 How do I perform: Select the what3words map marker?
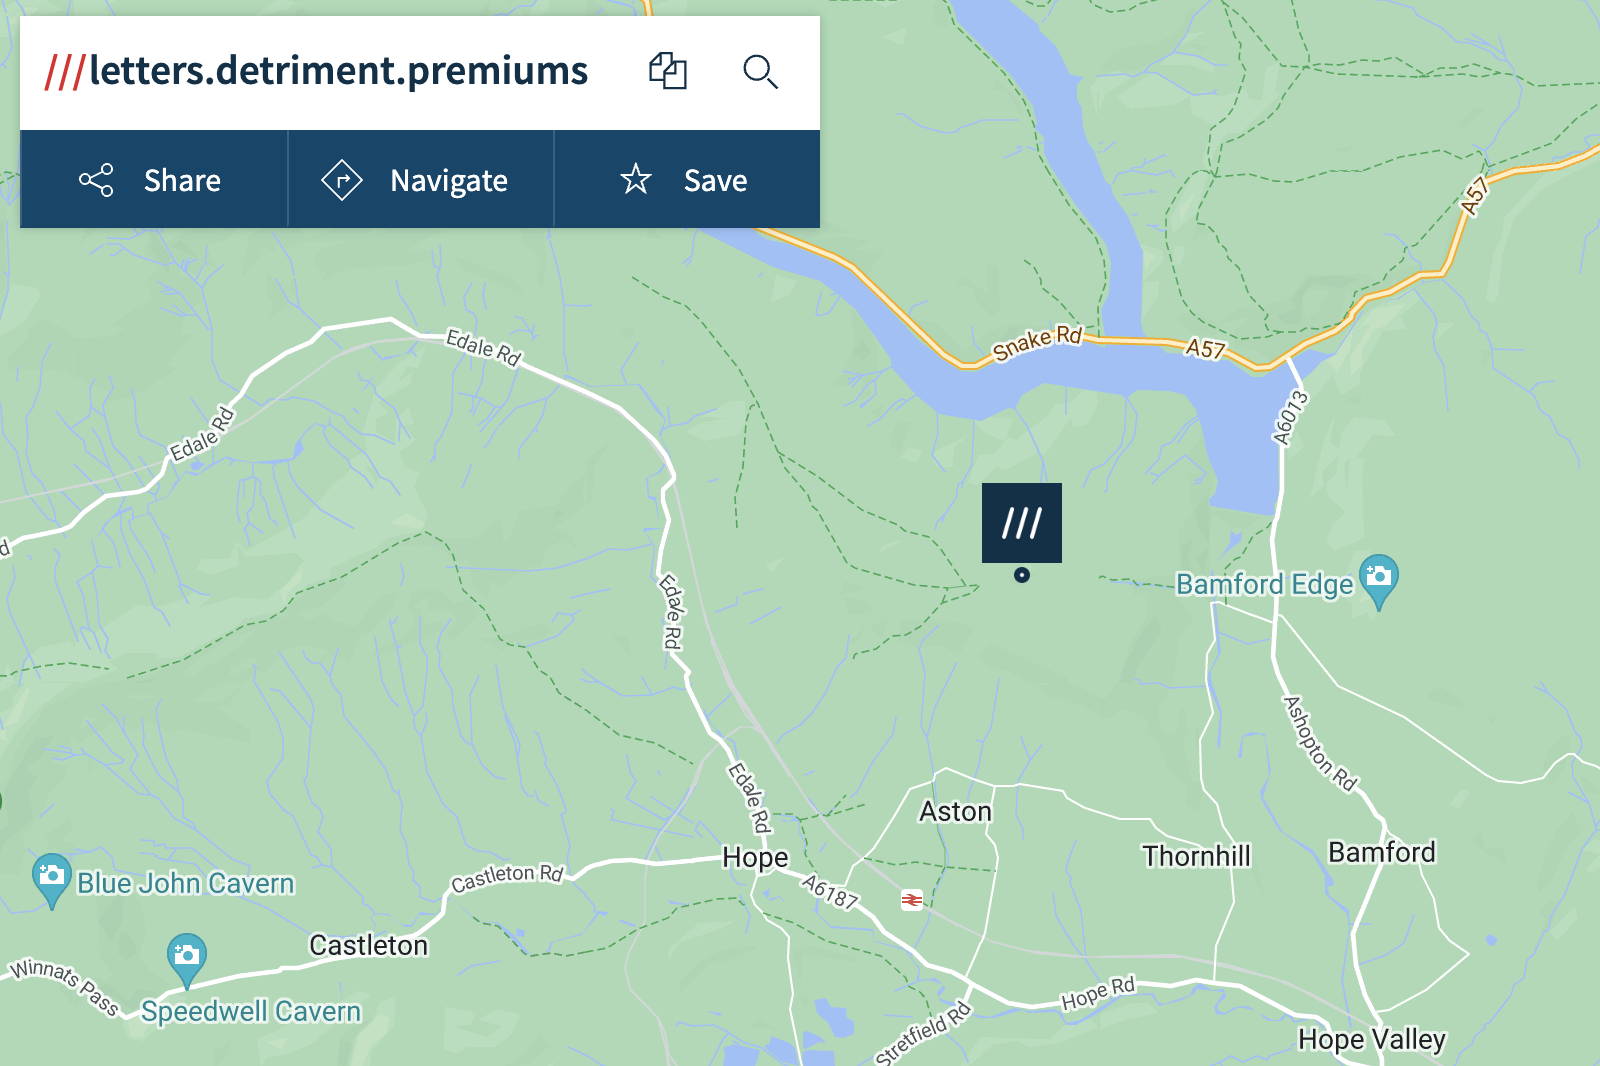(1021, 523)
